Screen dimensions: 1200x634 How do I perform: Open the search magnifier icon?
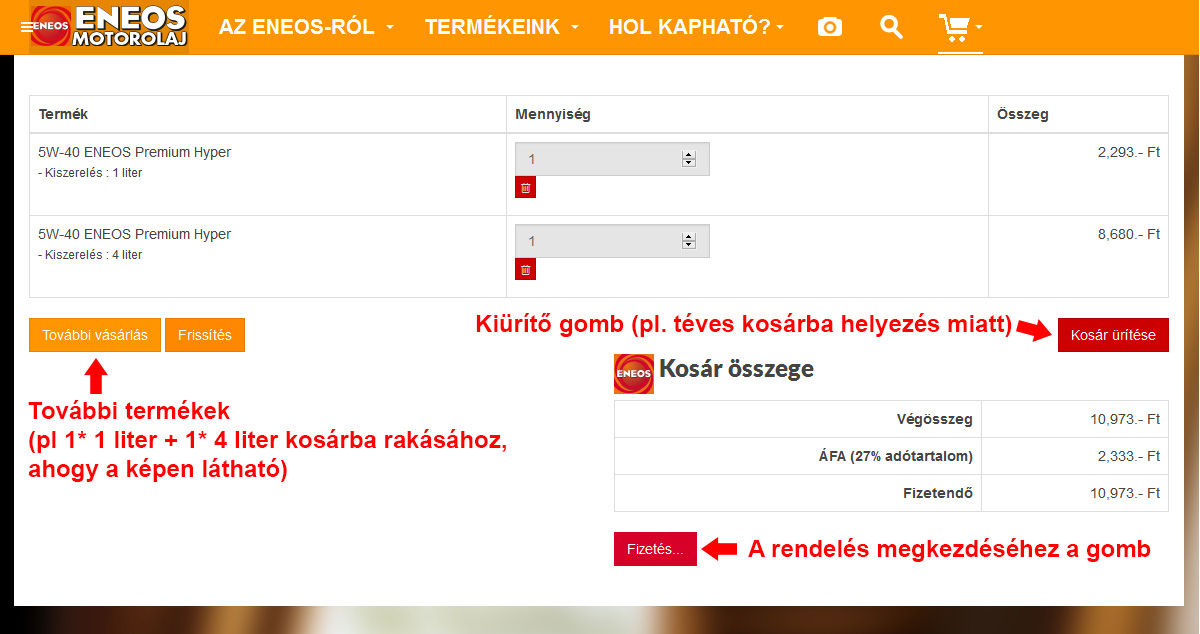tap(891, 27)
